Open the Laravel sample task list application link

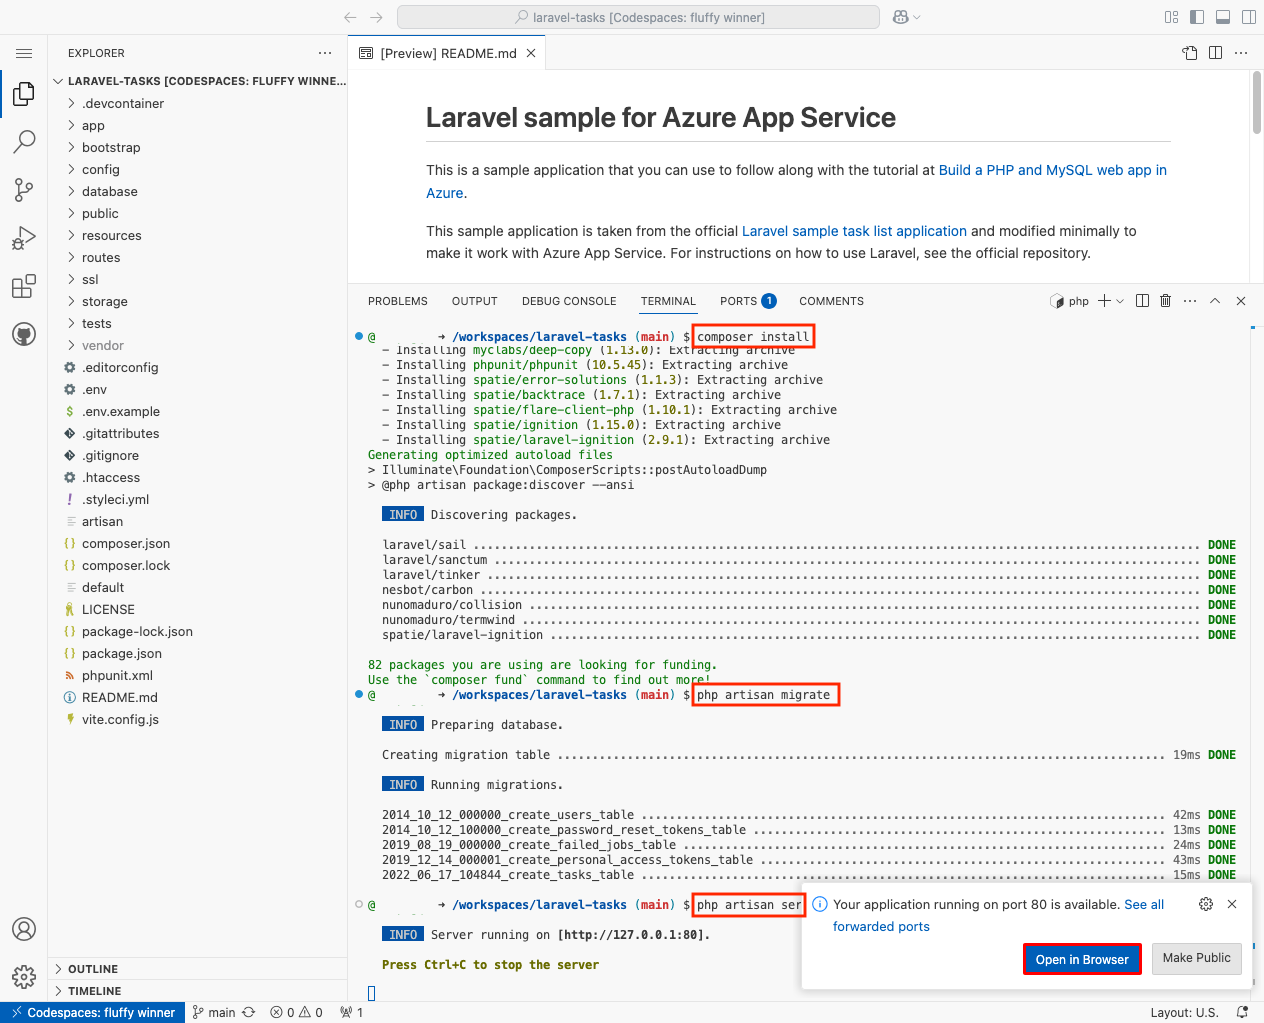point(854,230)
